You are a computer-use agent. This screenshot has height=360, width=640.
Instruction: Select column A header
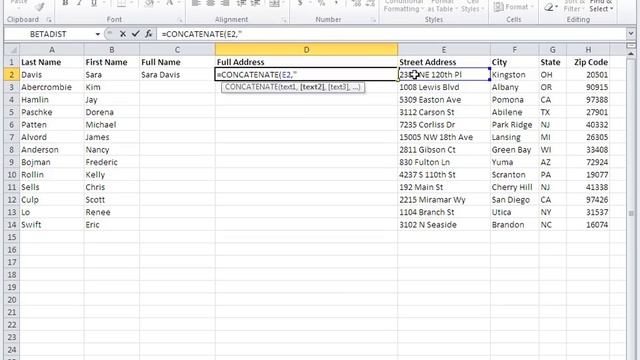tap(52, 50)
